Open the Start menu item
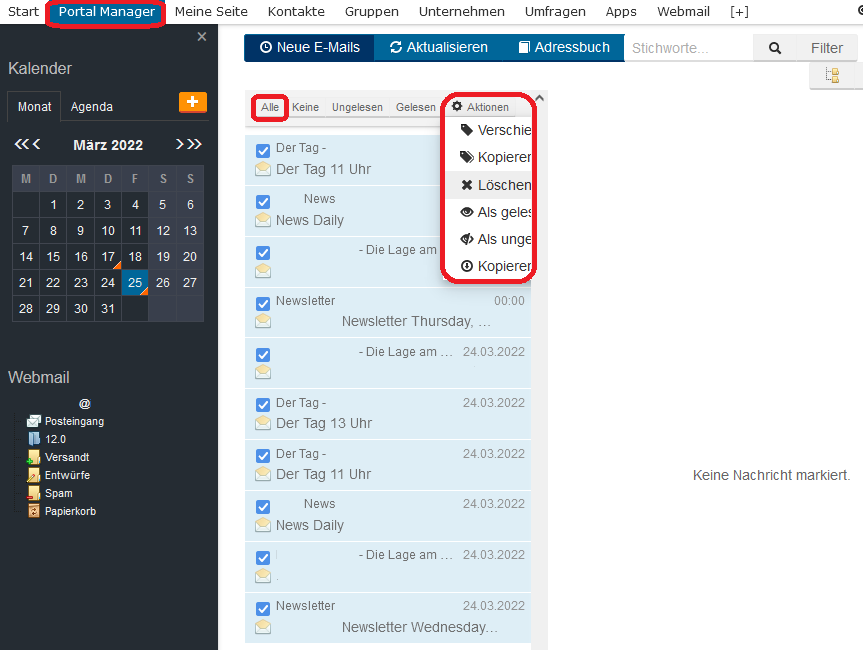The image size is (863, 650). pos(23,12)
